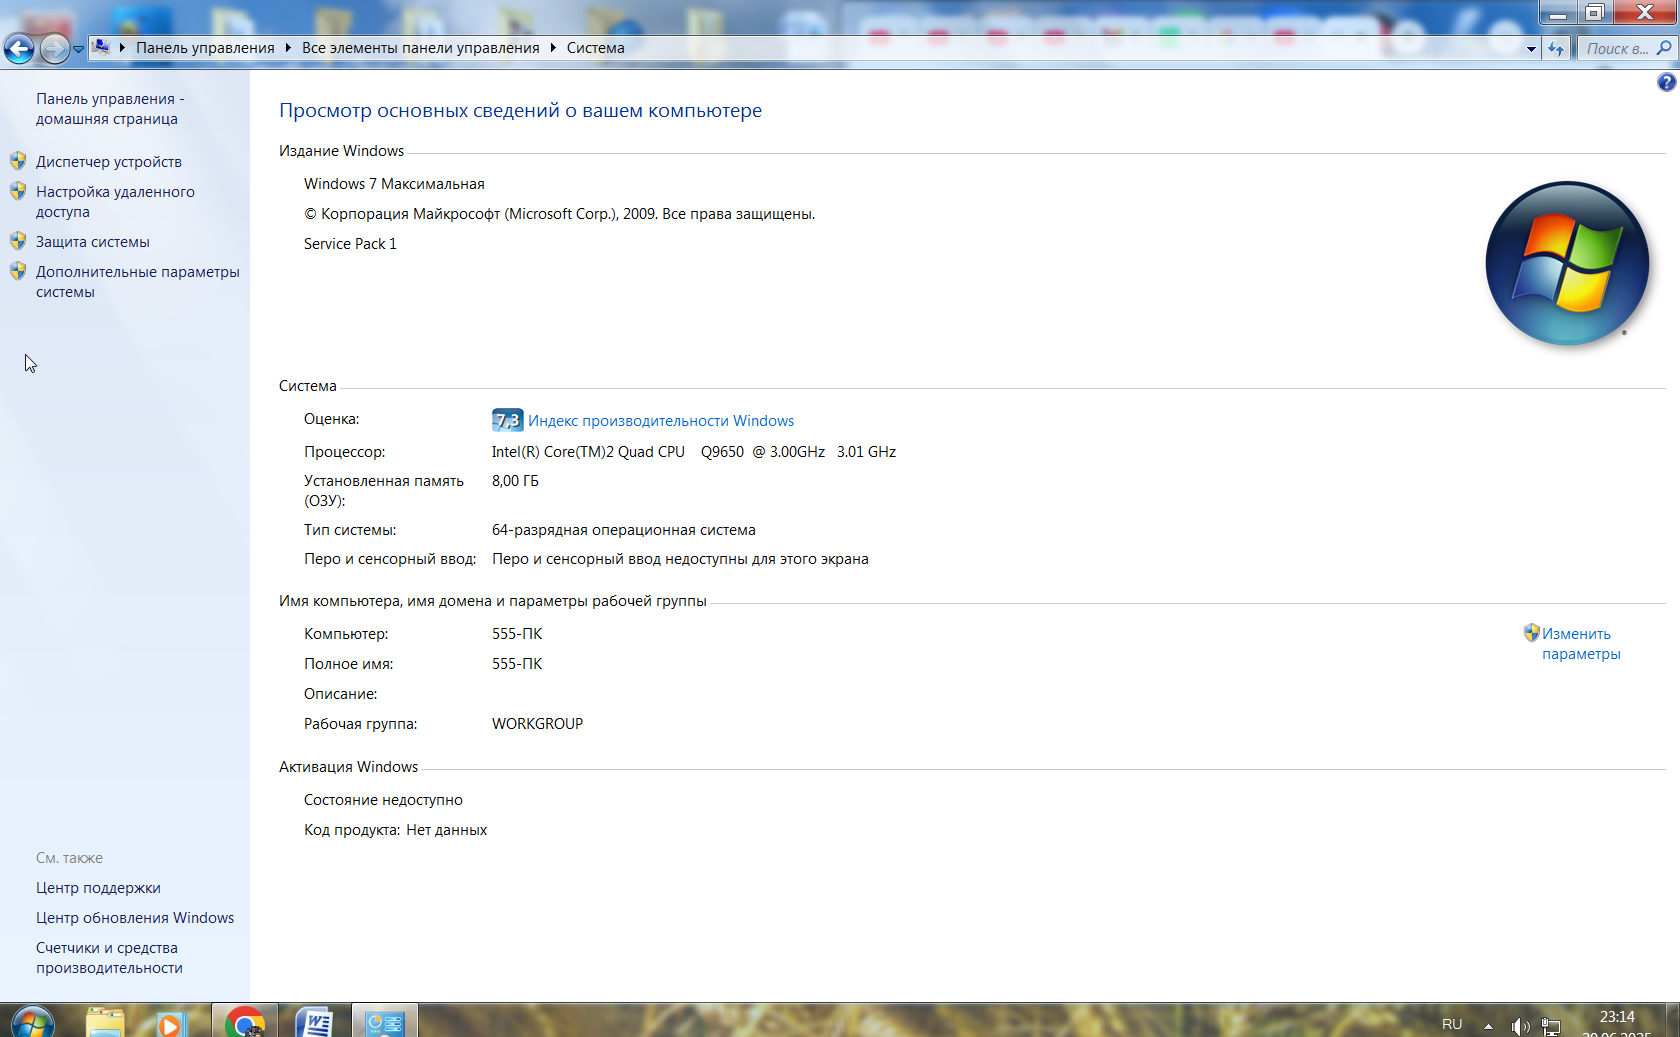The width and height of the screenshot is (1680, 1037).
Task: Click Service Pack 1 text
Action: (x=350, y=244)
